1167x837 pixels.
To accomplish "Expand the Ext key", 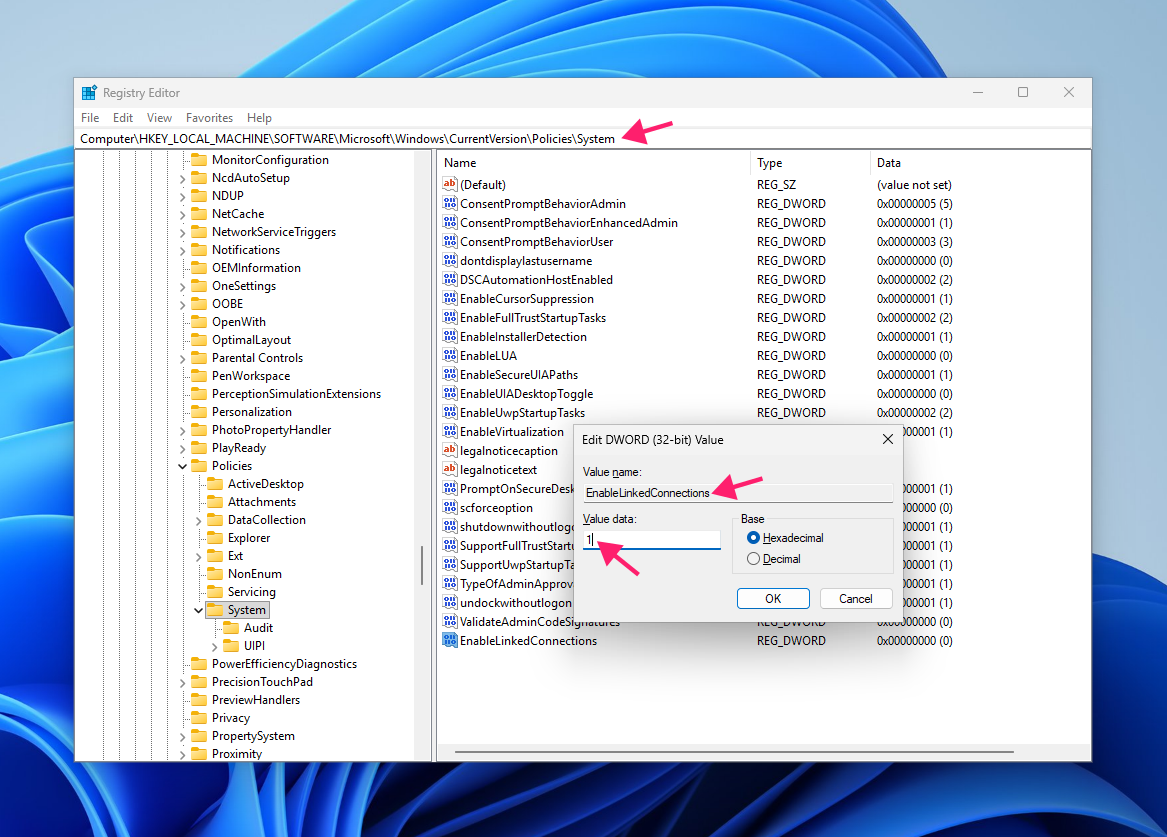I will tap(199, 557).
